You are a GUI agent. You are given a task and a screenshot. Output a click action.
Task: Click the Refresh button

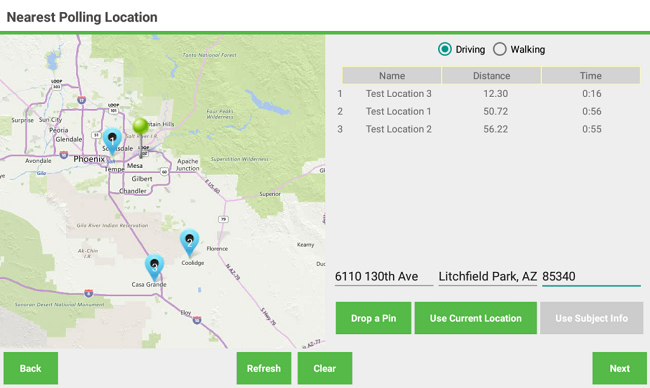point(264,368)
